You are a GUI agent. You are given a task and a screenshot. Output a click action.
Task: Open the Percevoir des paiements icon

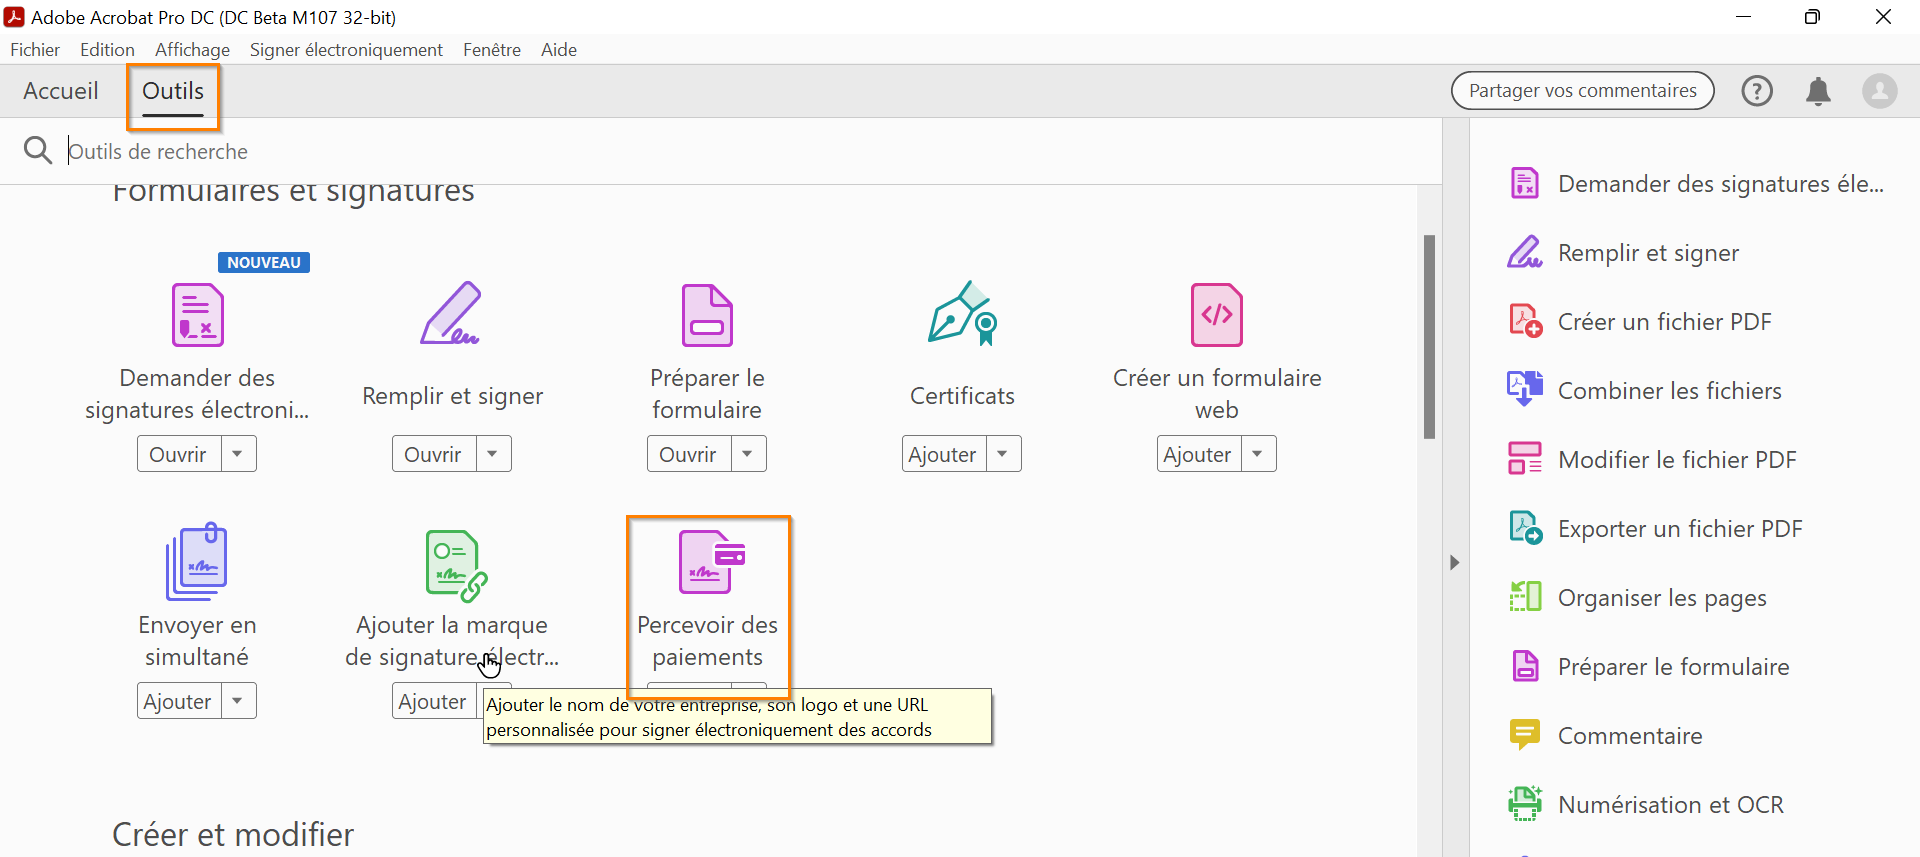click(712, 562)
